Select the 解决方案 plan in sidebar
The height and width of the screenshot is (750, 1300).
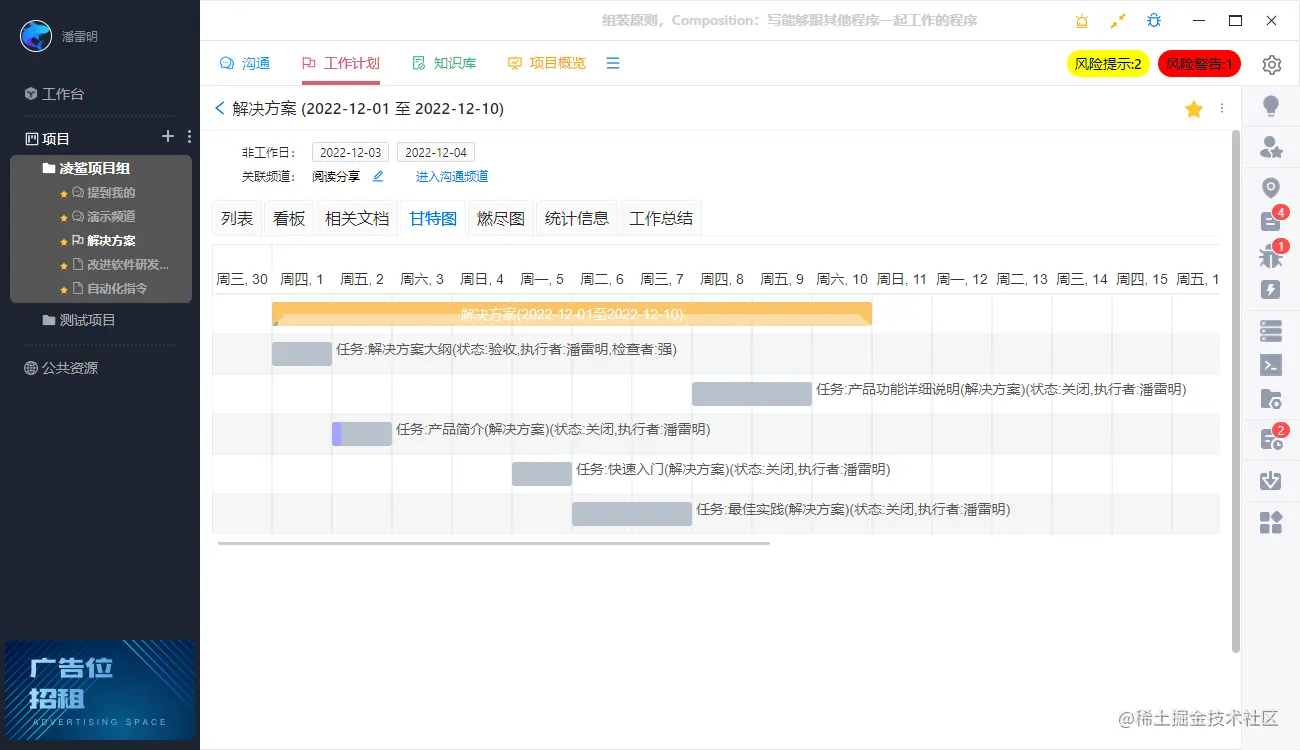click(103, 240)
